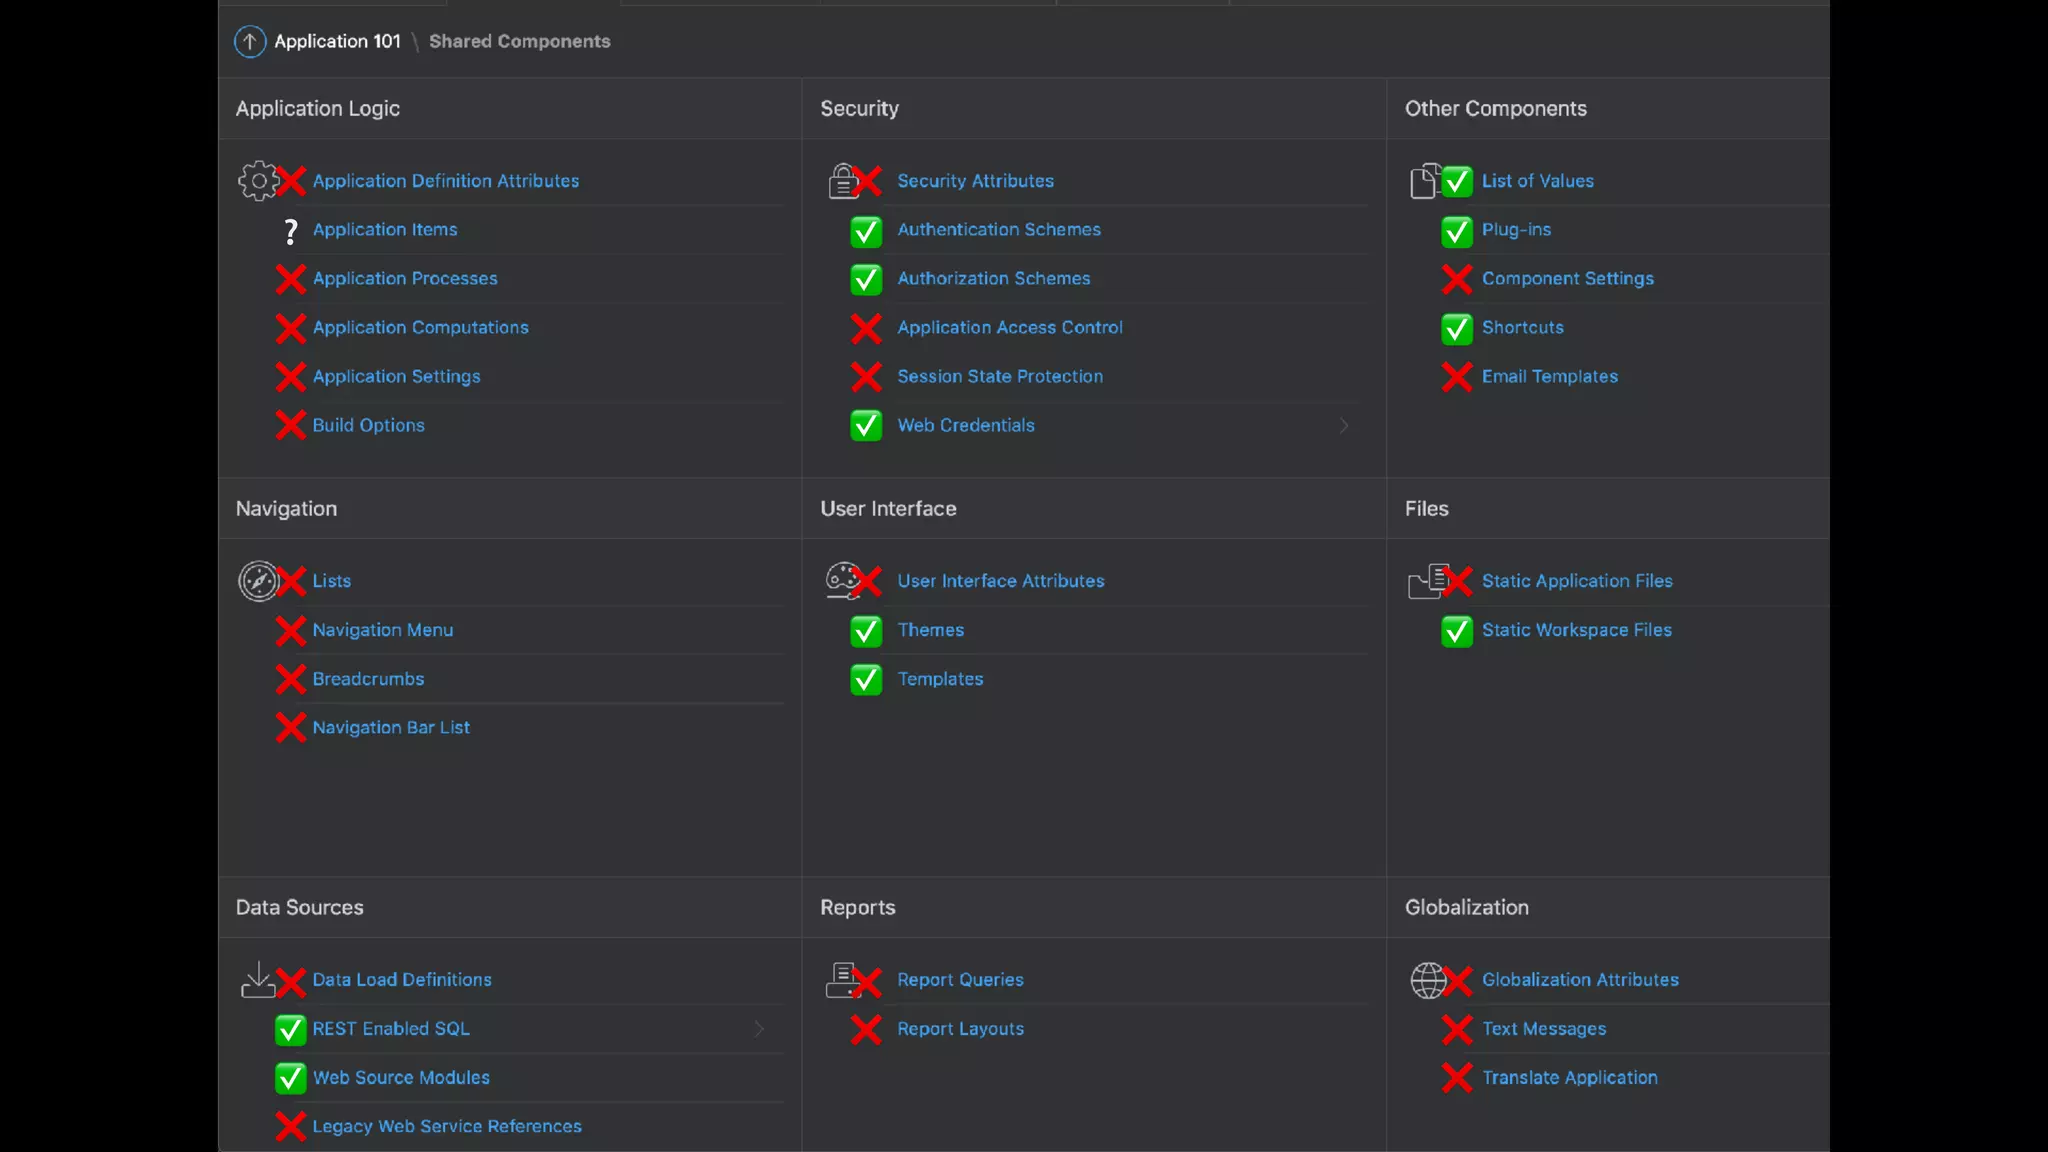This screenshot has width=2048, height=1152.
Task: Open Application Definition Attributes link
Action: (x=445, y=181)
